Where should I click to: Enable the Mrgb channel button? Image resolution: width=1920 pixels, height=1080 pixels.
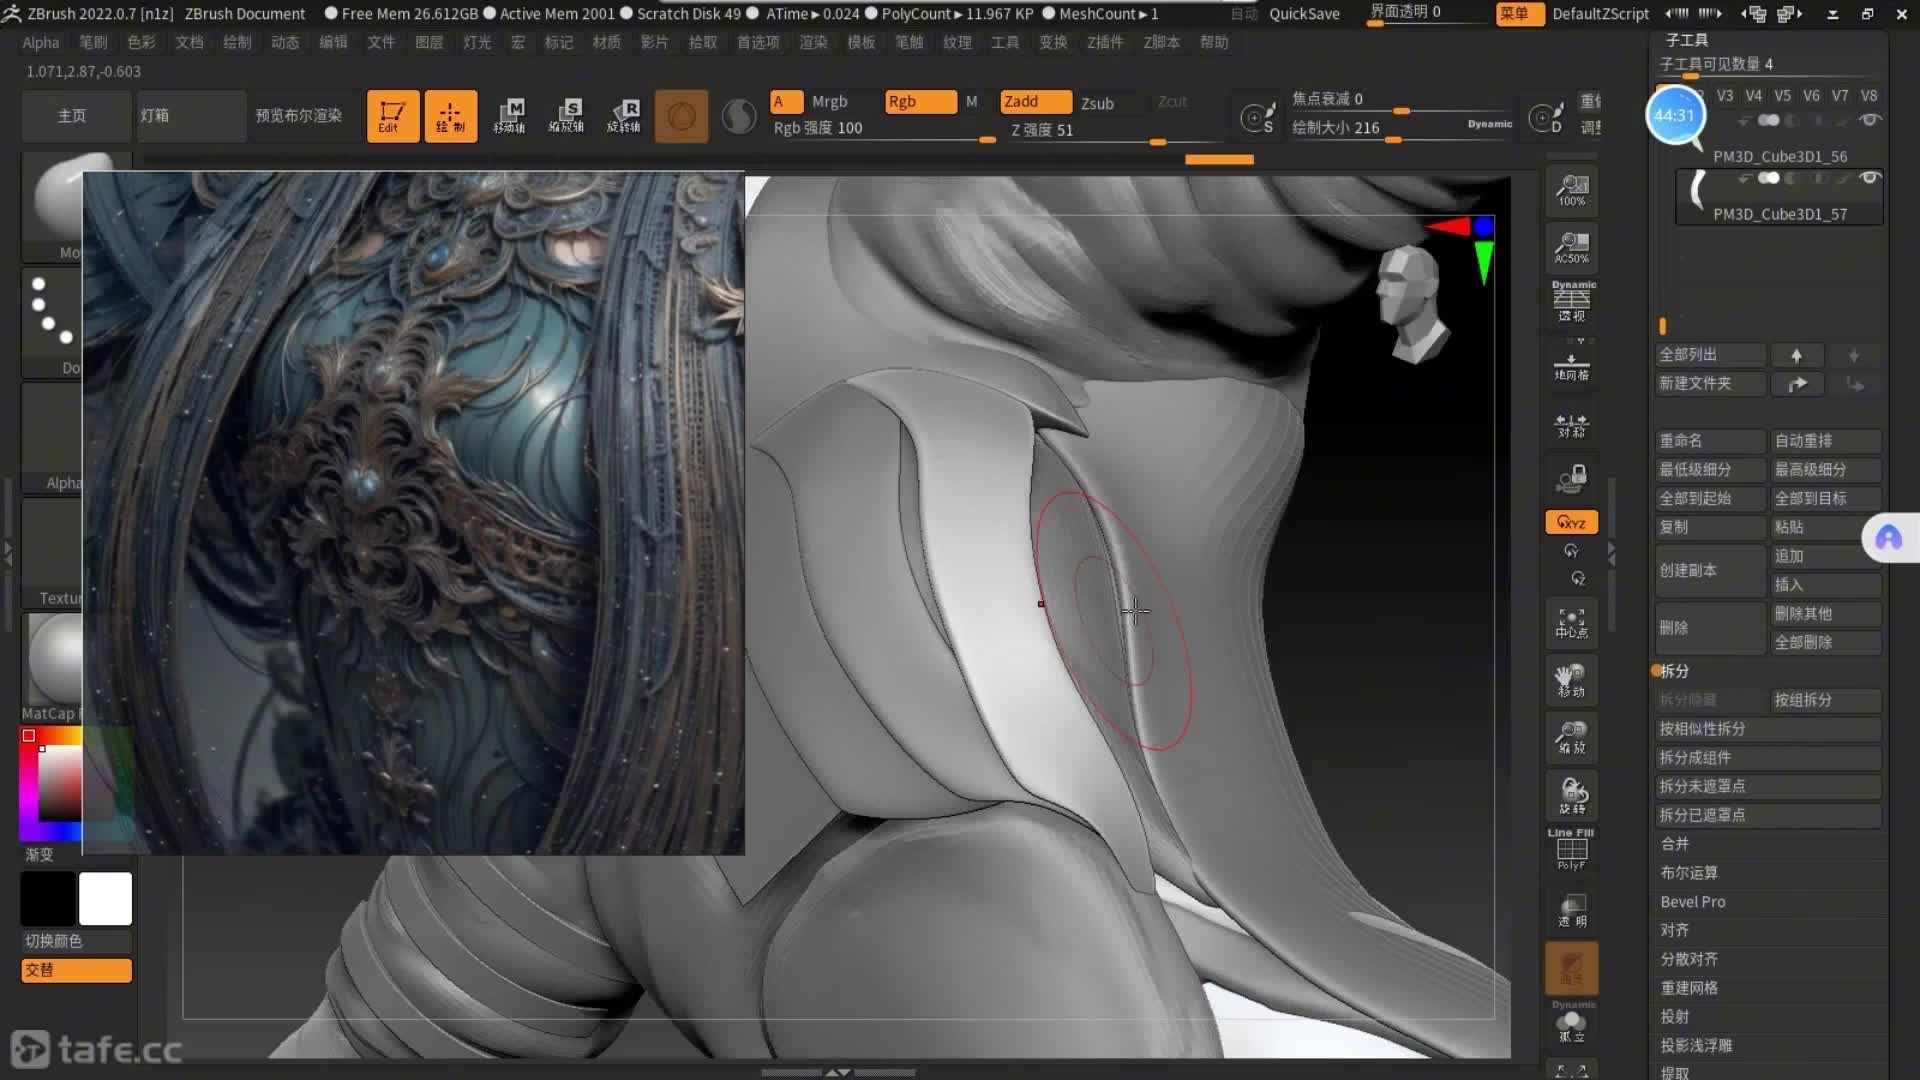[x=829, y=102]
